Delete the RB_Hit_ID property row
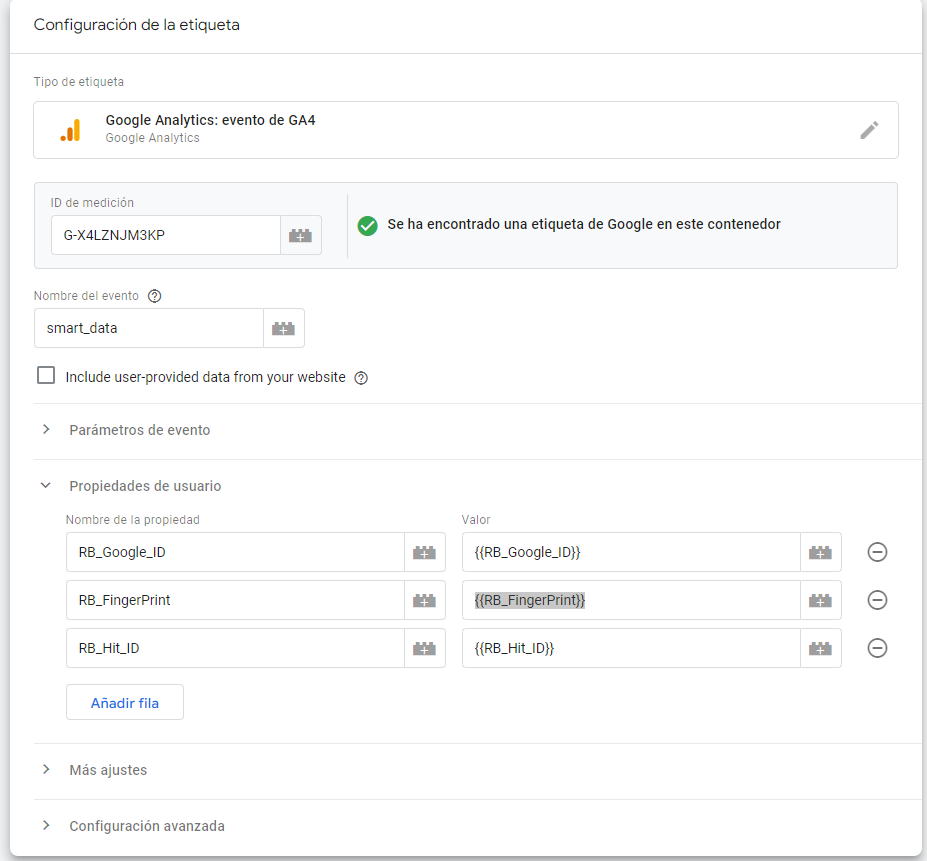The height and width of the screenshot is (861, 927). [877, 648]
